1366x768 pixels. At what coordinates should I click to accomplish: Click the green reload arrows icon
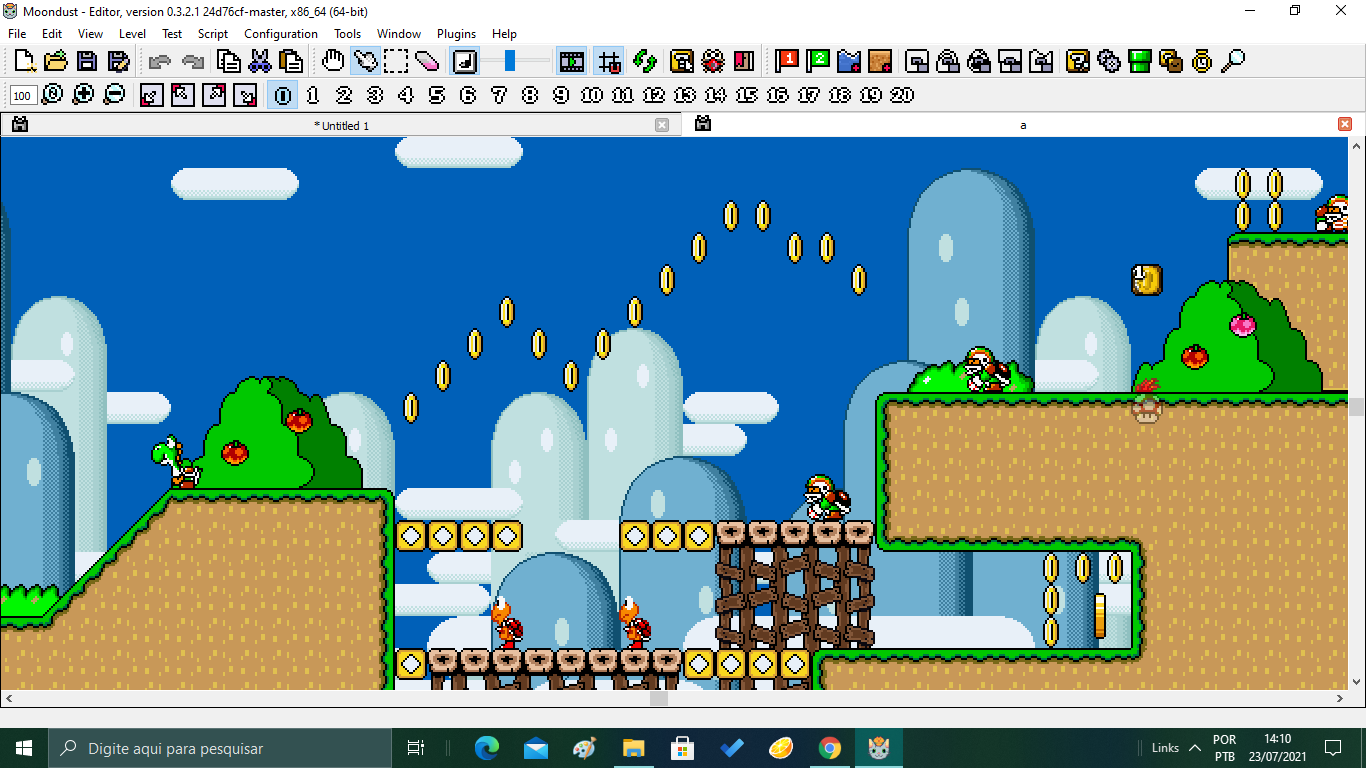(645, 61)
